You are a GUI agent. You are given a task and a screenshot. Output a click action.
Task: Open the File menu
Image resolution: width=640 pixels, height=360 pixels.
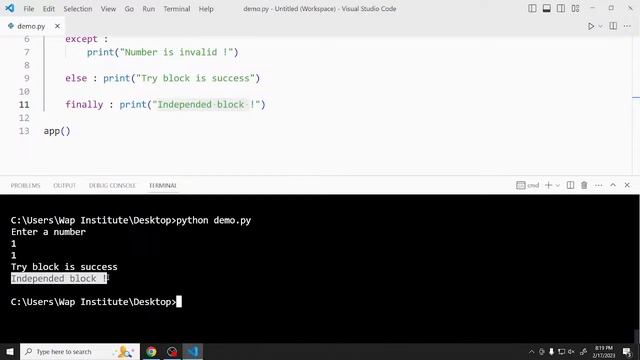[29, 9]
